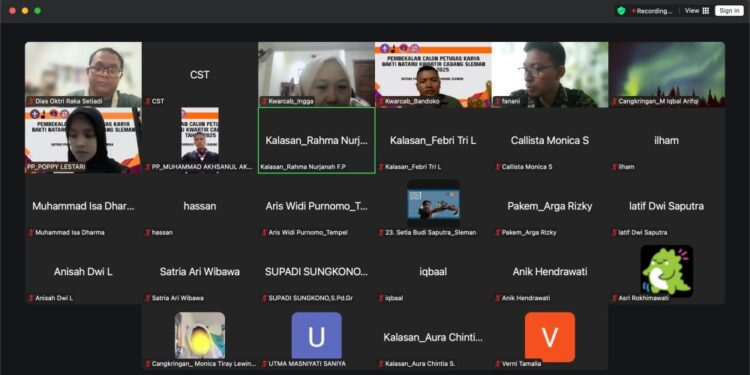The image size is (750, 375).
Task: Select Anisah Dwi L tile
Action: click(83, 271)
